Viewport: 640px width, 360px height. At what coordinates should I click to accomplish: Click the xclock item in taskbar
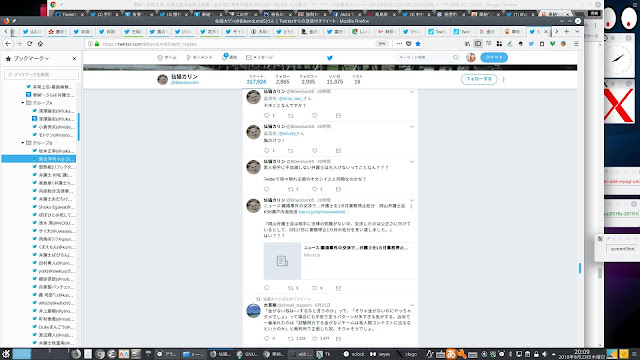point(354,354)
